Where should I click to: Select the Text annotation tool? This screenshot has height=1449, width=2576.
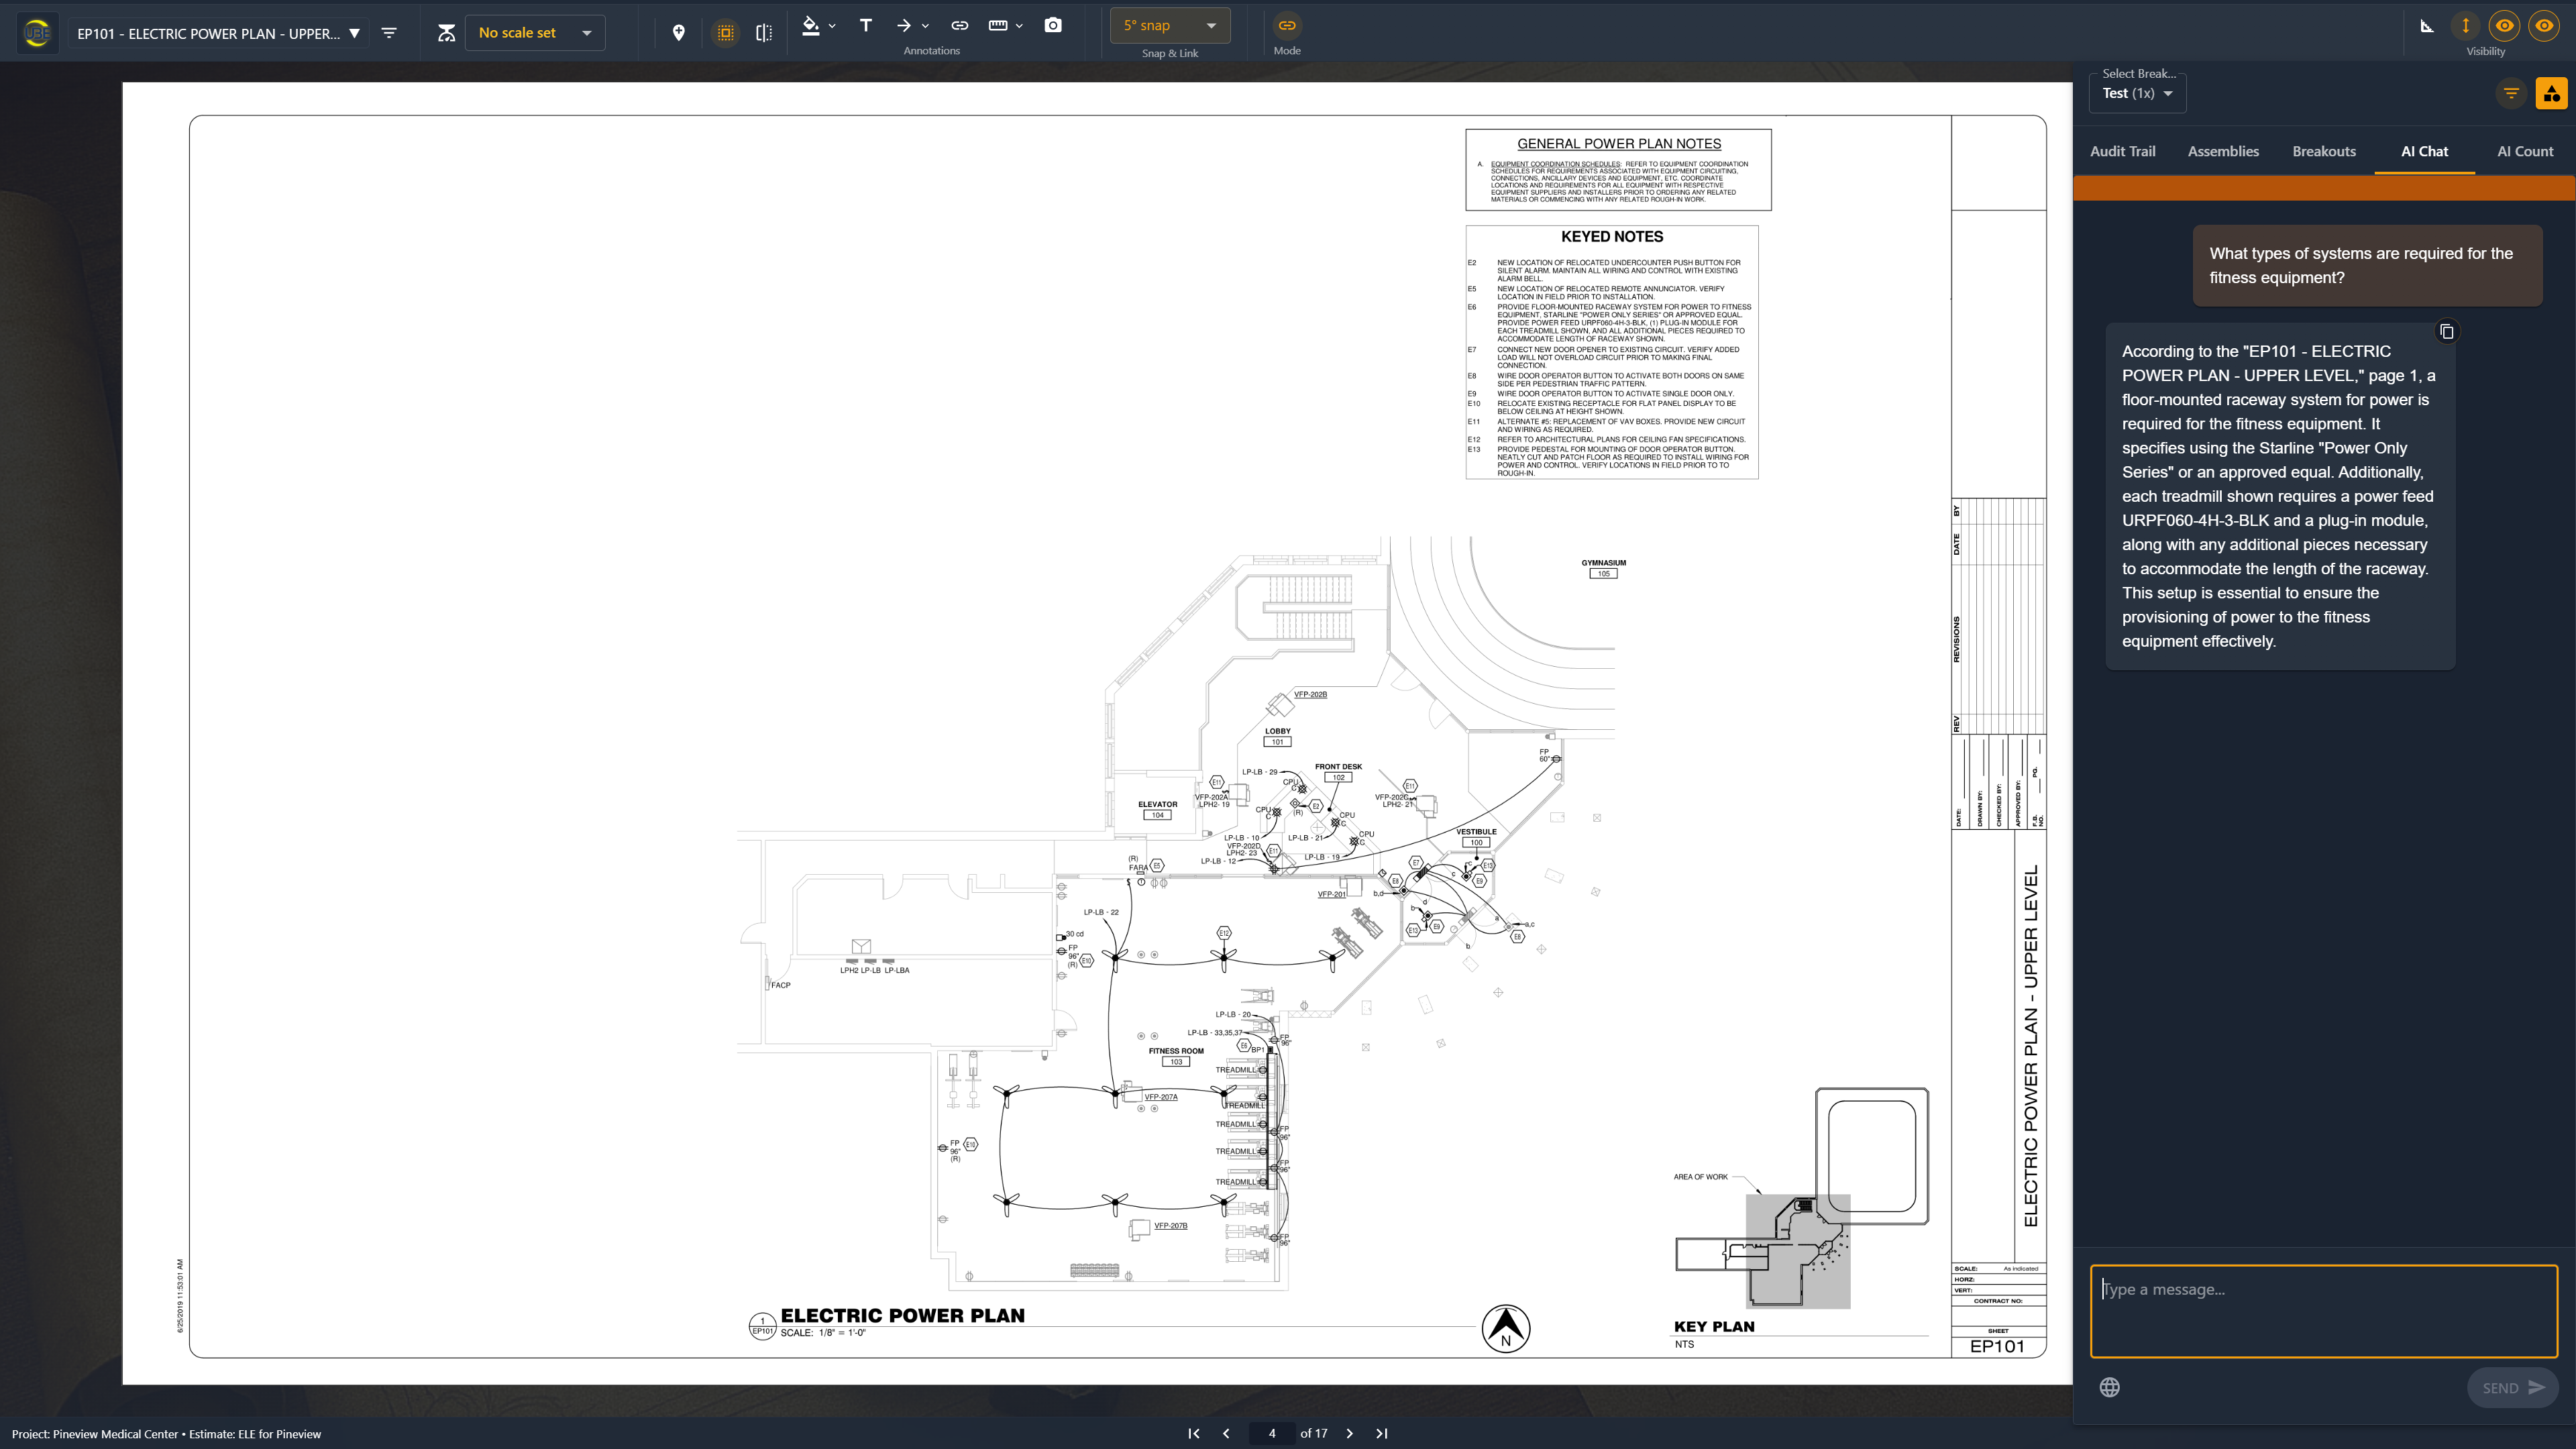click(x=865, y=25)
